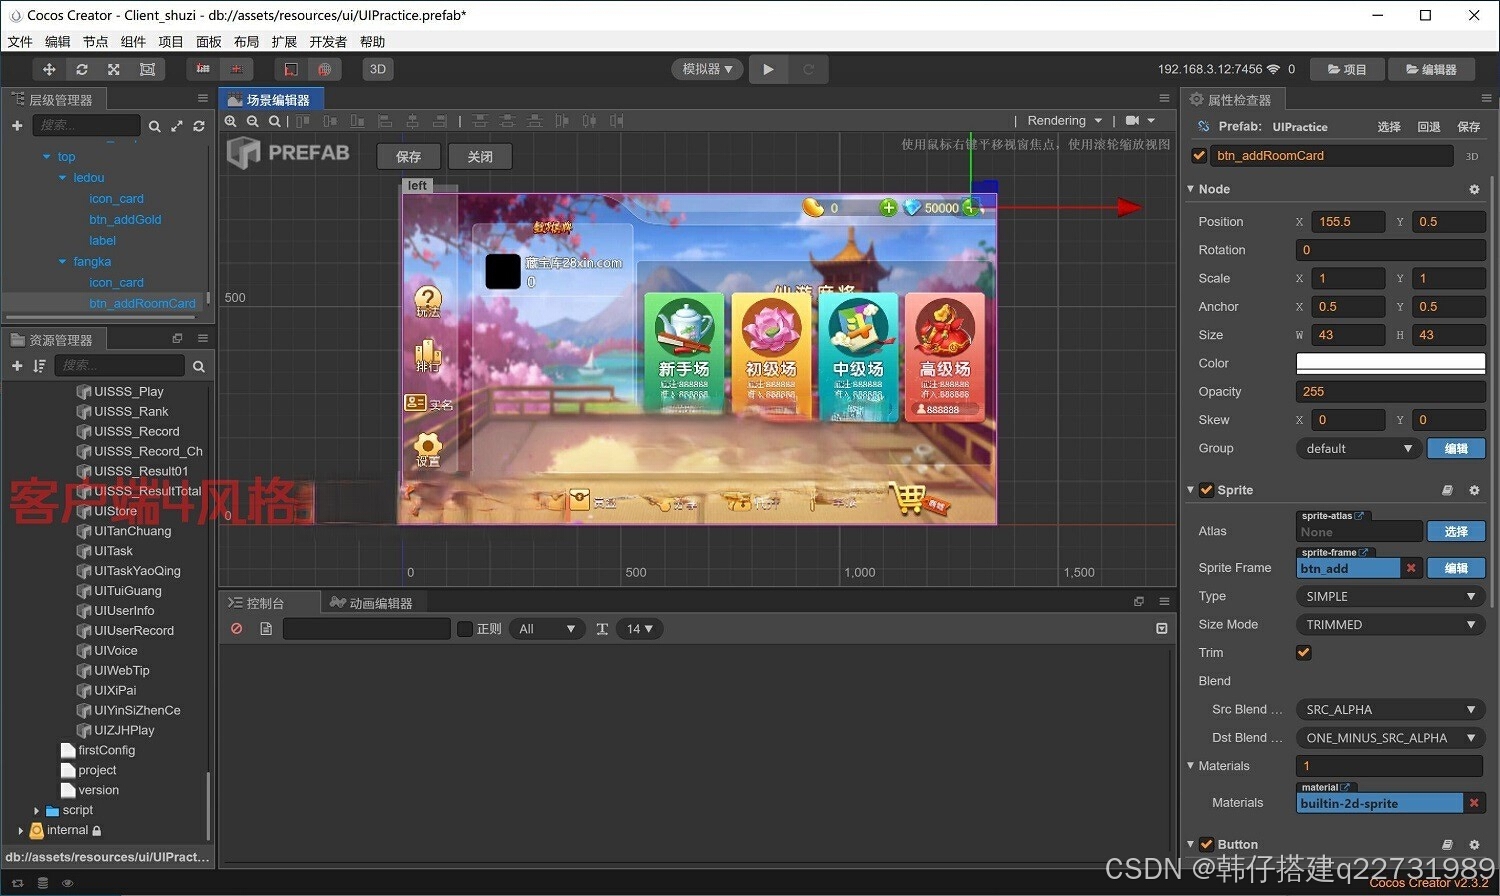Zoom in the scene editor

pos(231,121)
